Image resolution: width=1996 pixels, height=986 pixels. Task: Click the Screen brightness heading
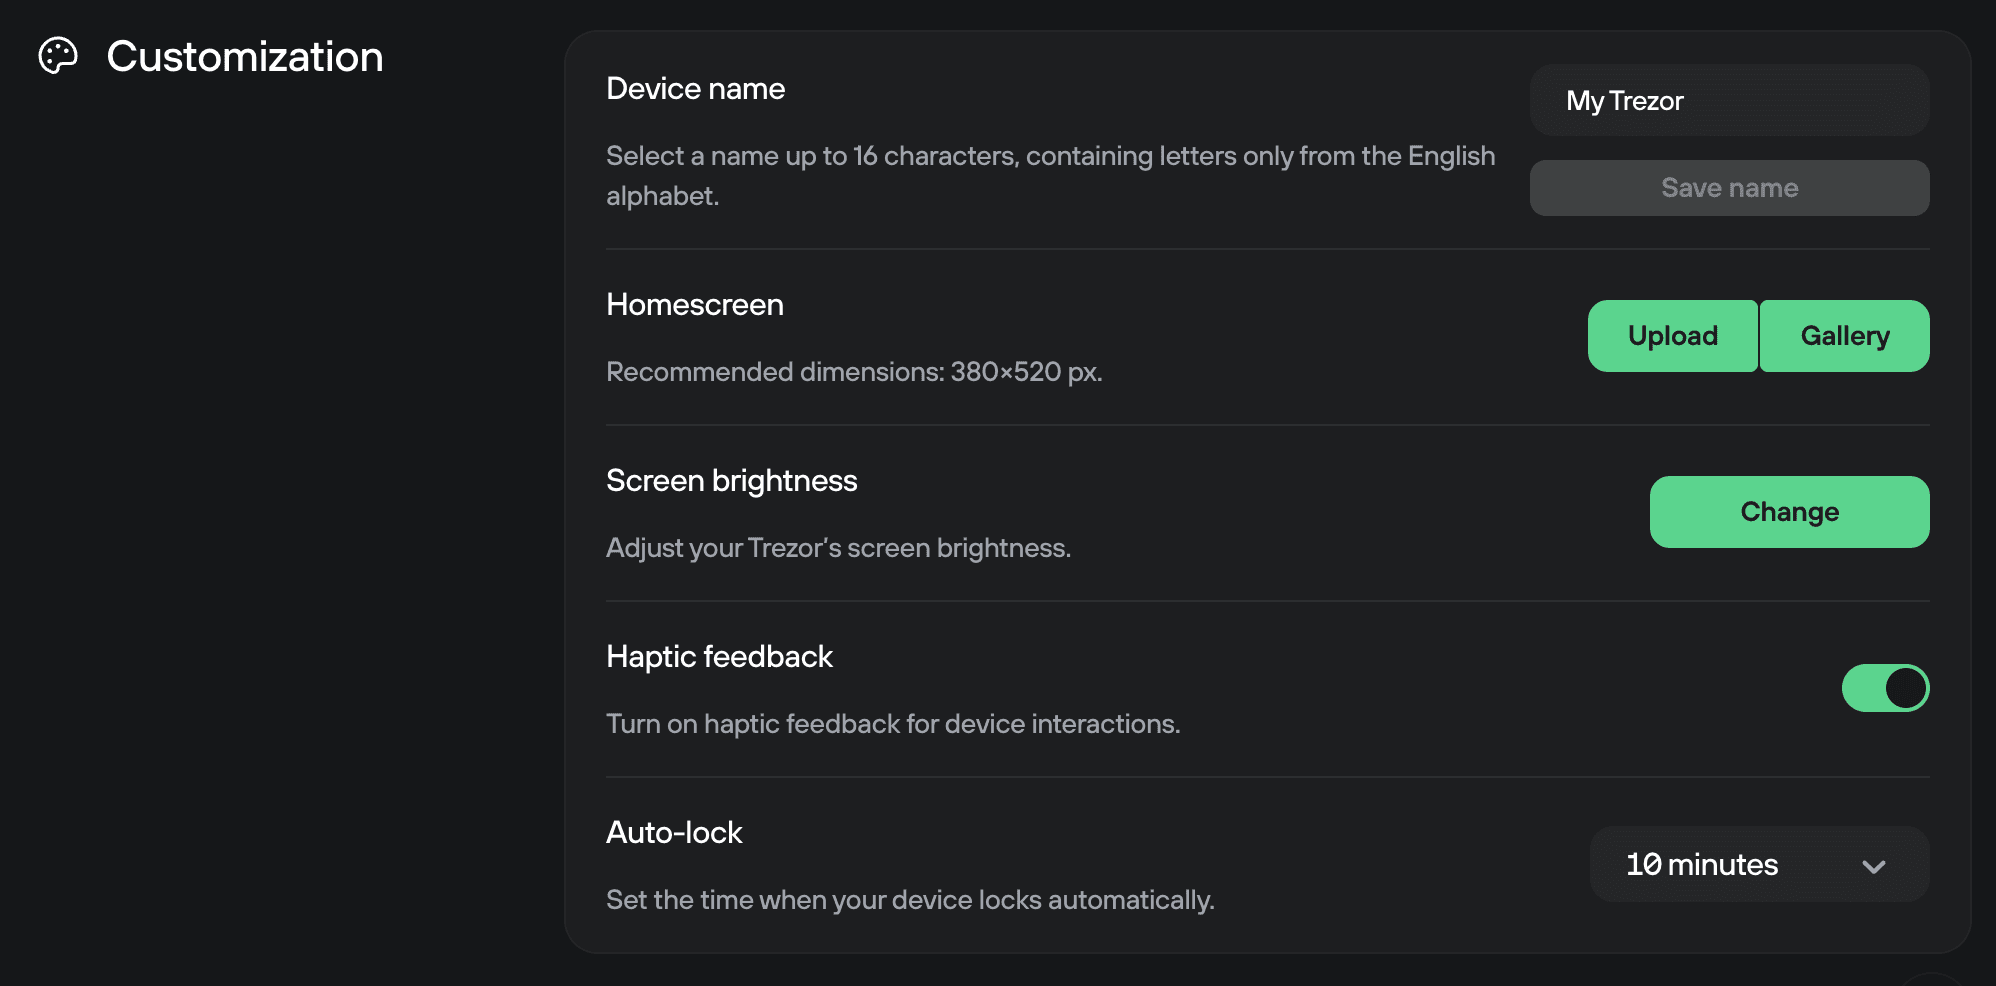tap(731, 480)
